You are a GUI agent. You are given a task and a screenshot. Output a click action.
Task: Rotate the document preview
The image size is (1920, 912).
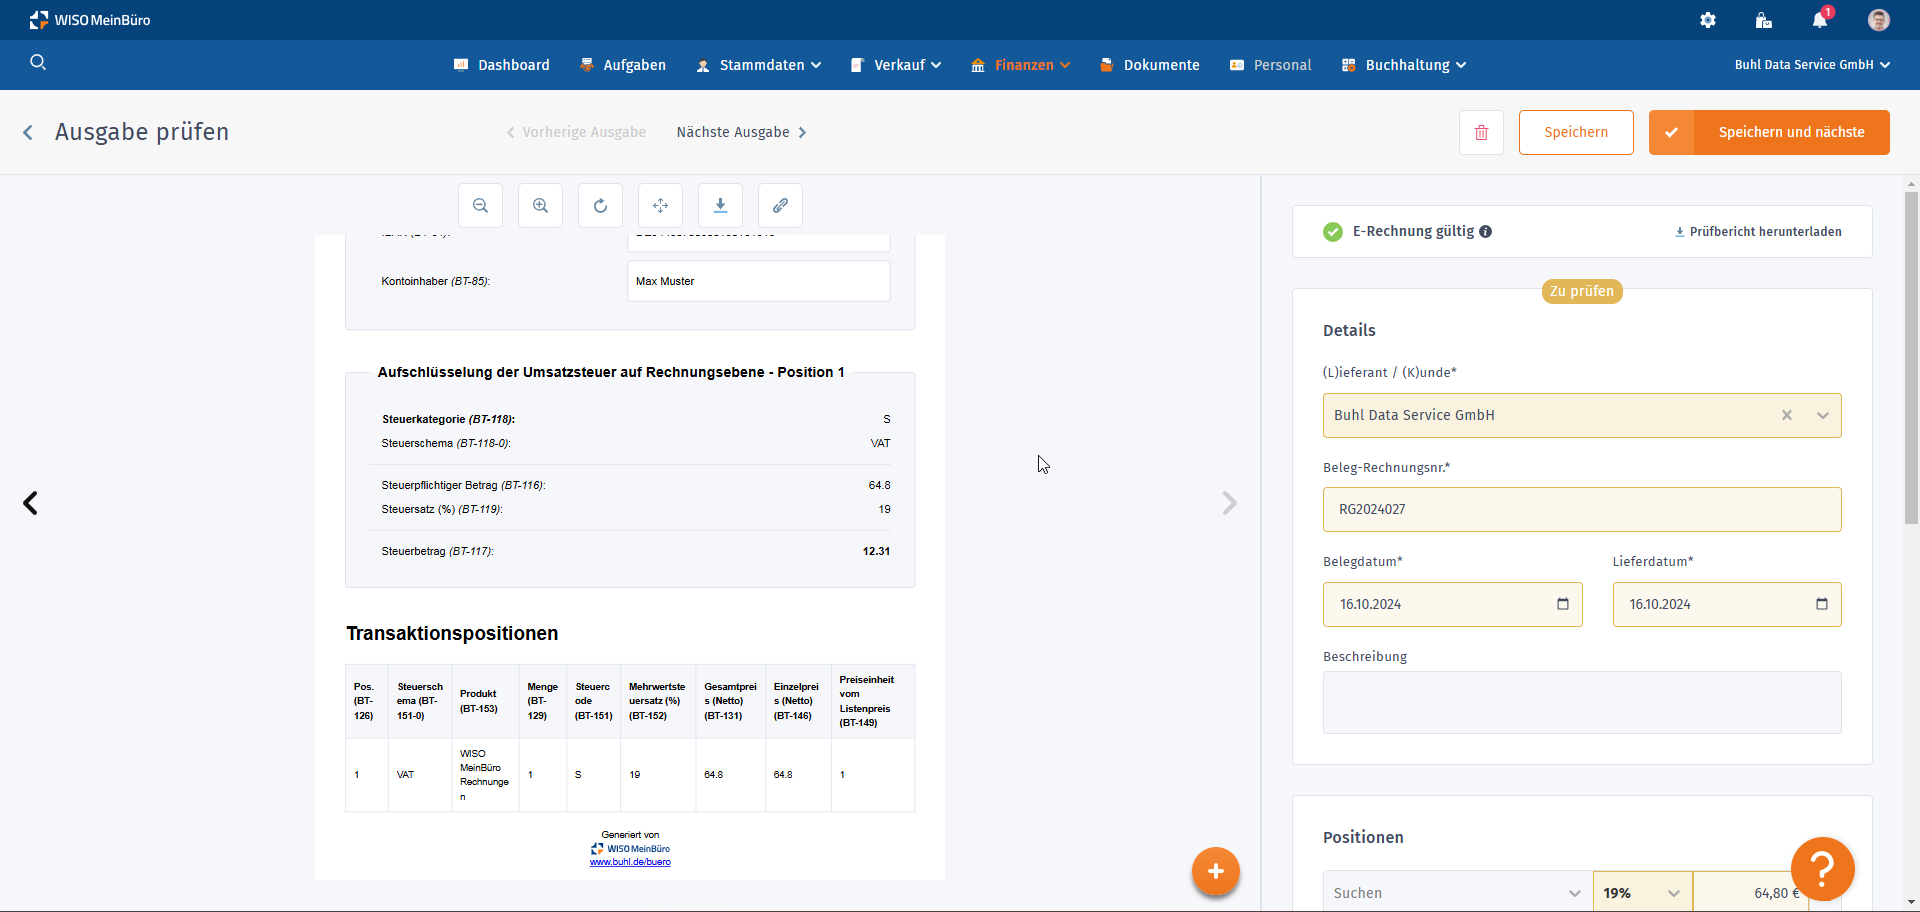601,206
